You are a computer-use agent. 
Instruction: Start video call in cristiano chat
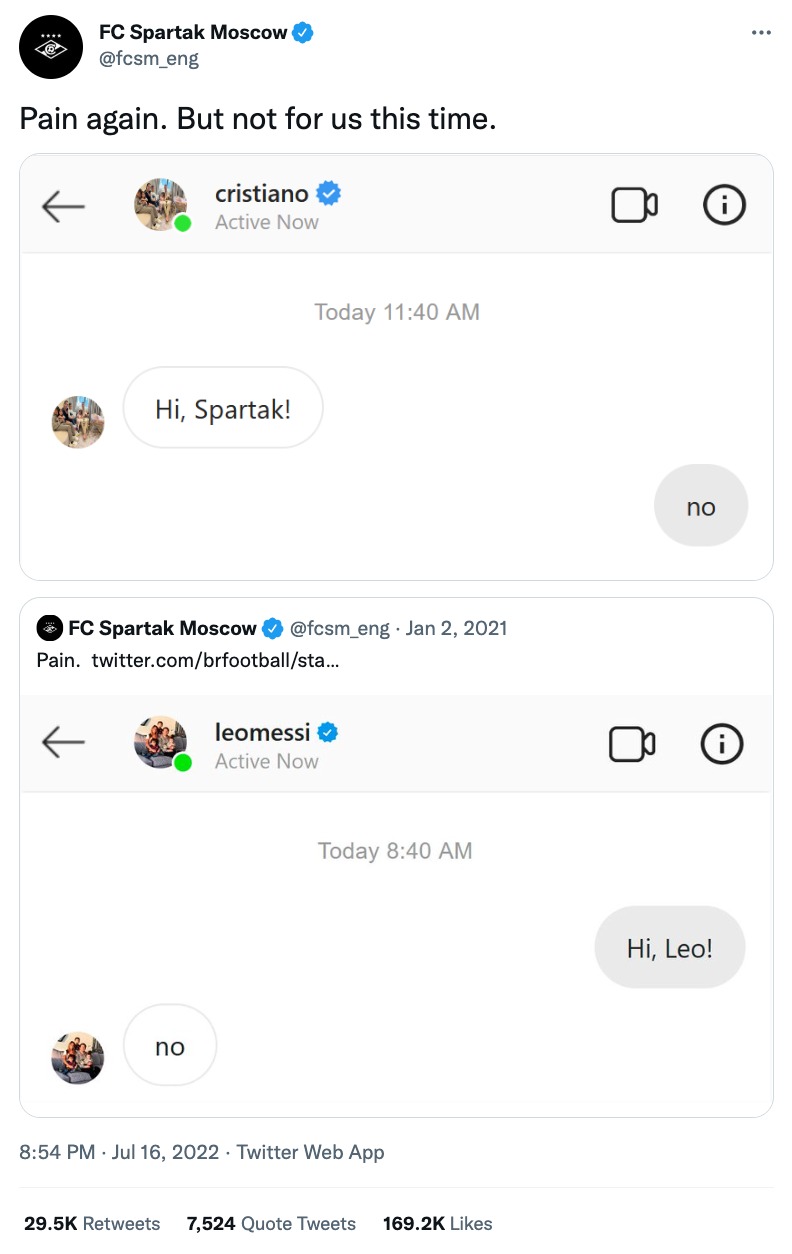pos(634,205)
